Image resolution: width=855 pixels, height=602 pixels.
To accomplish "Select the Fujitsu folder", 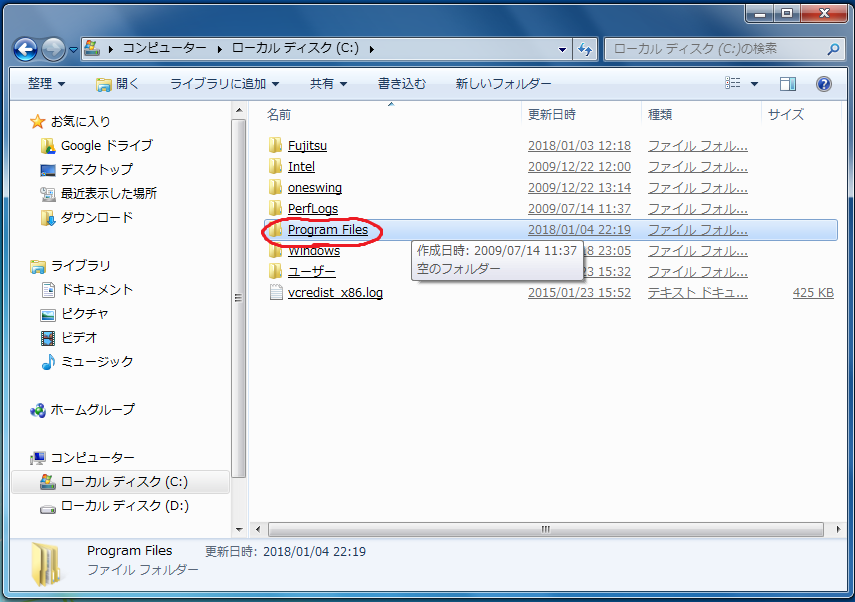I will pyautogui.click(x=307, y=146).
